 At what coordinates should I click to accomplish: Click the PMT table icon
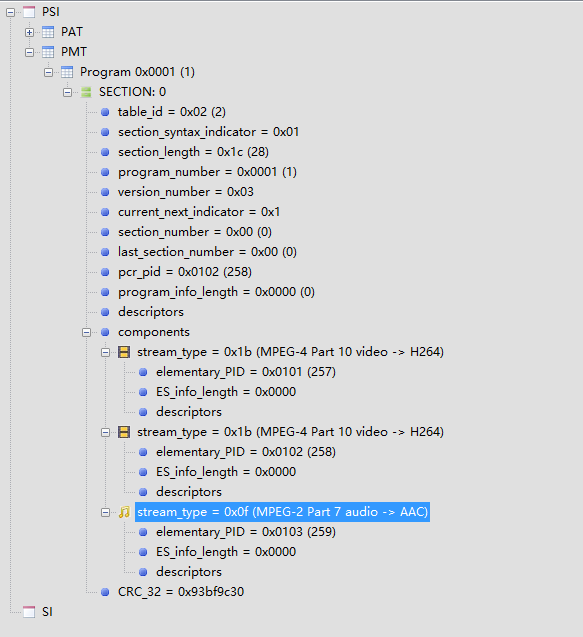(48, 52)
